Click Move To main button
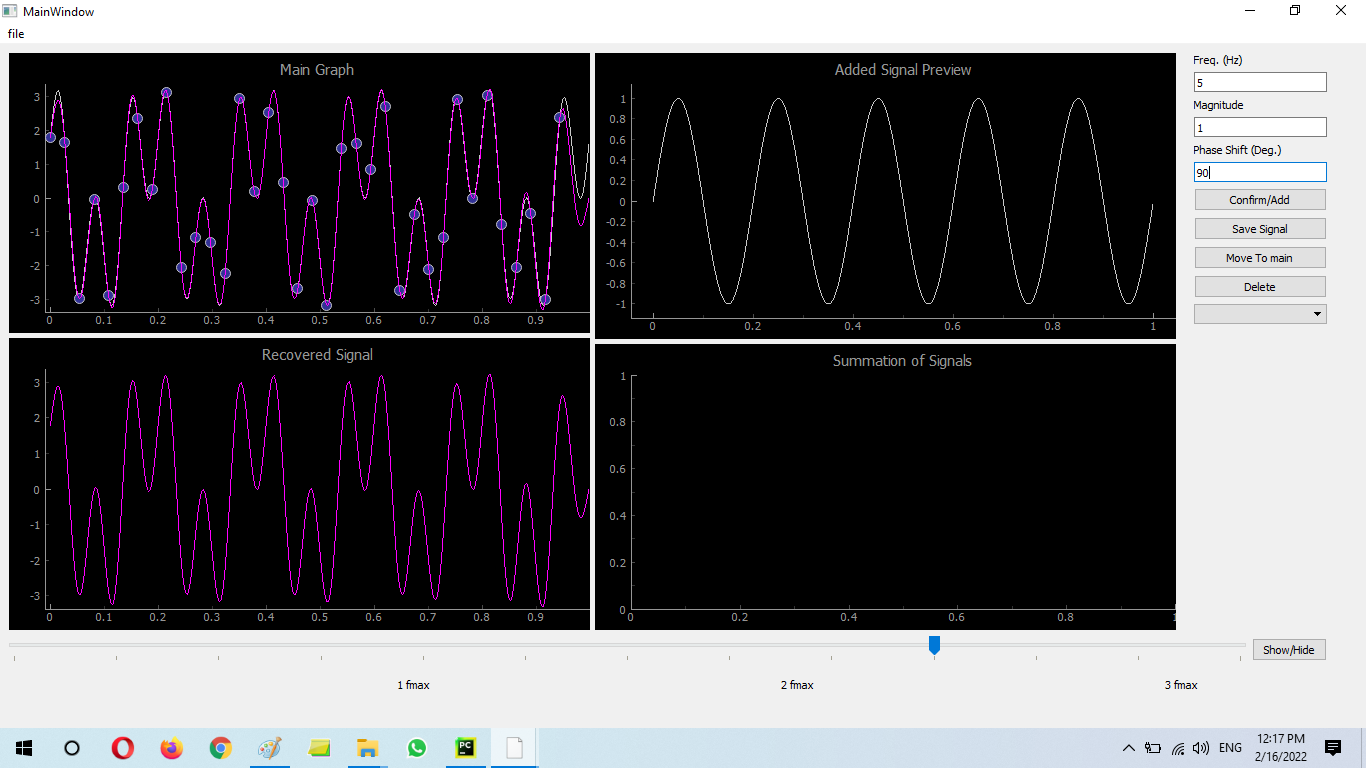The image size is (1367, 768). [x=1259, y=257]
